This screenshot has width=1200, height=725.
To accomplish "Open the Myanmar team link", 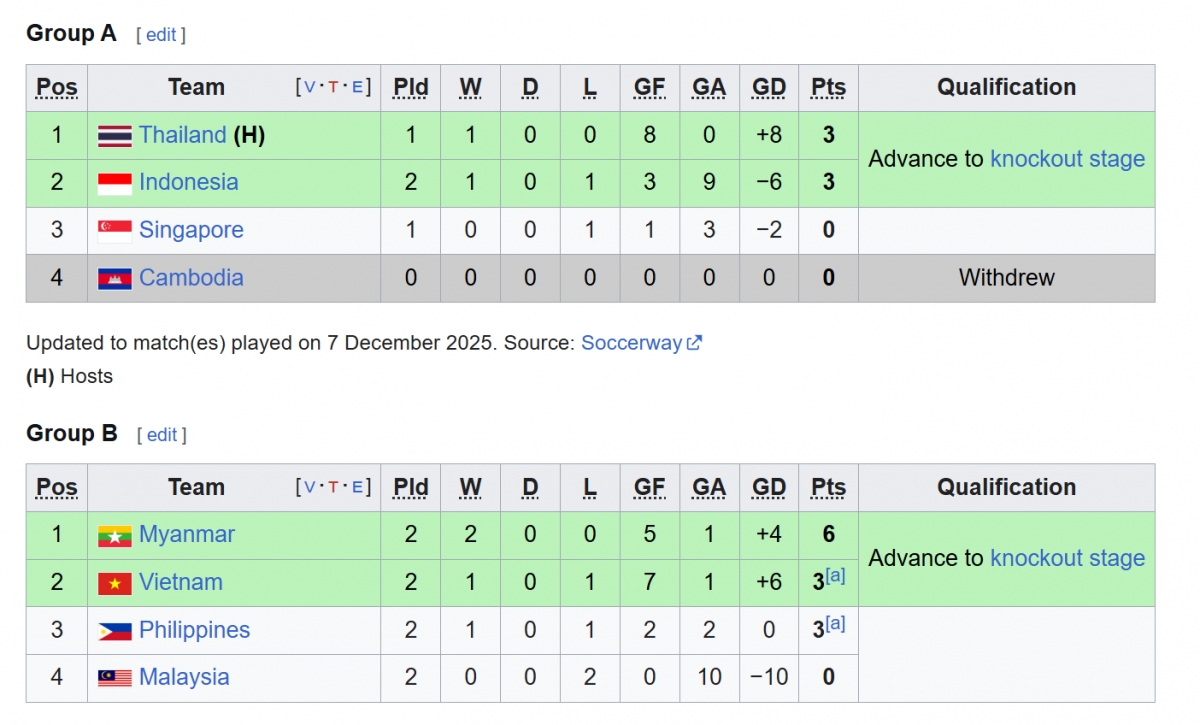I will [x=187, y=535].
